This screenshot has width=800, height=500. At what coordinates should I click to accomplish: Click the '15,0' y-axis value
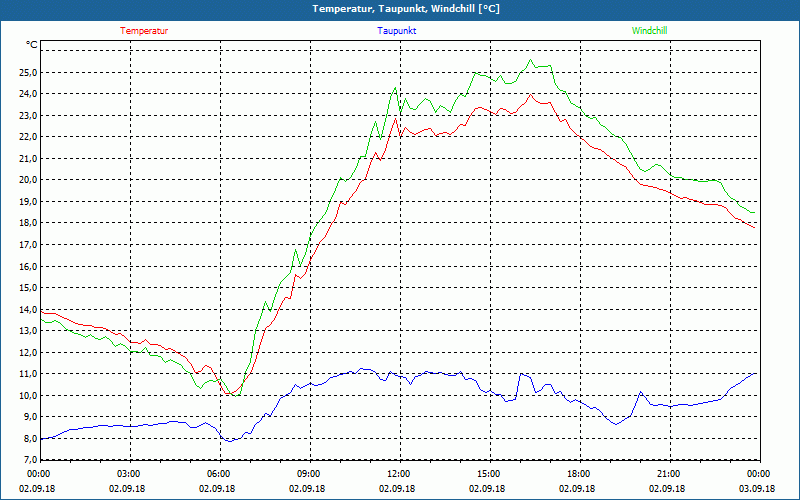point(29,288)
